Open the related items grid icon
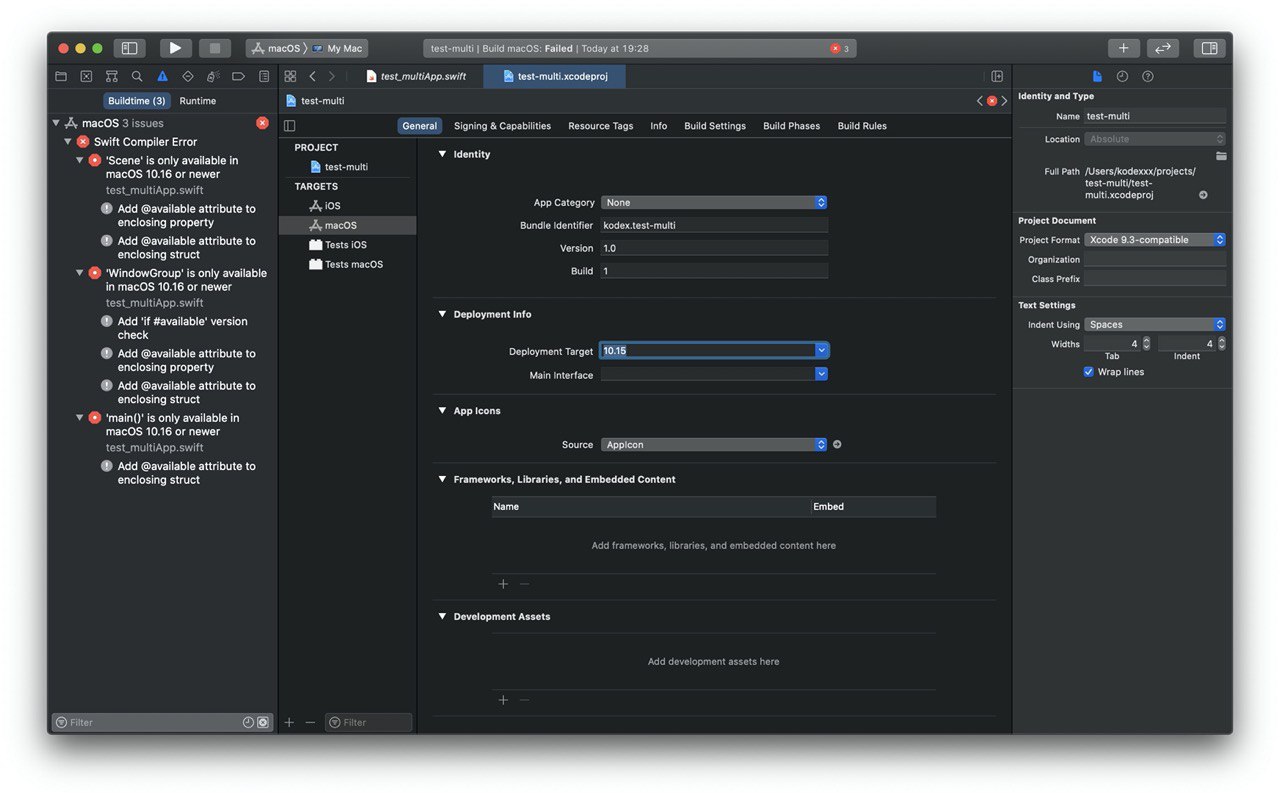The width and height of the screenshot is (1280, 797). tap(290, 76)
